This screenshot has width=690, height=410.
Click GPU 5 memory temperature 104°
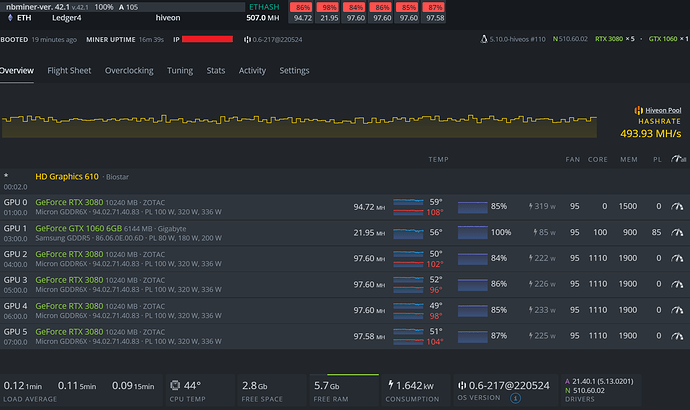435,342
